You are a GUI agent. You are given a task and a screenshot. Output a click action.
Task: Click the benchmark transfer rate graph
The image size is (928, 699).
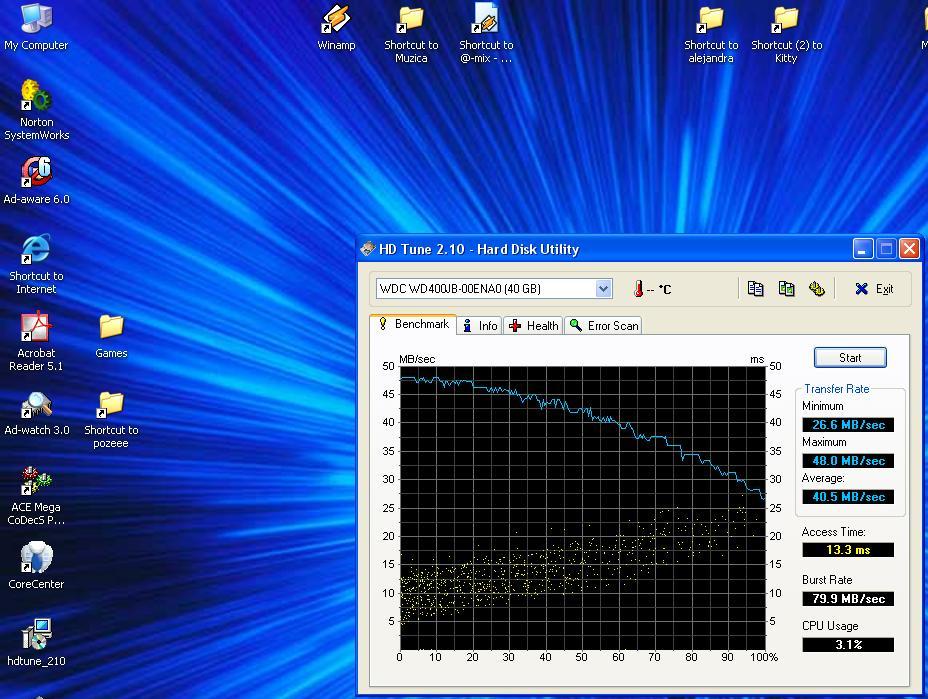582,508
